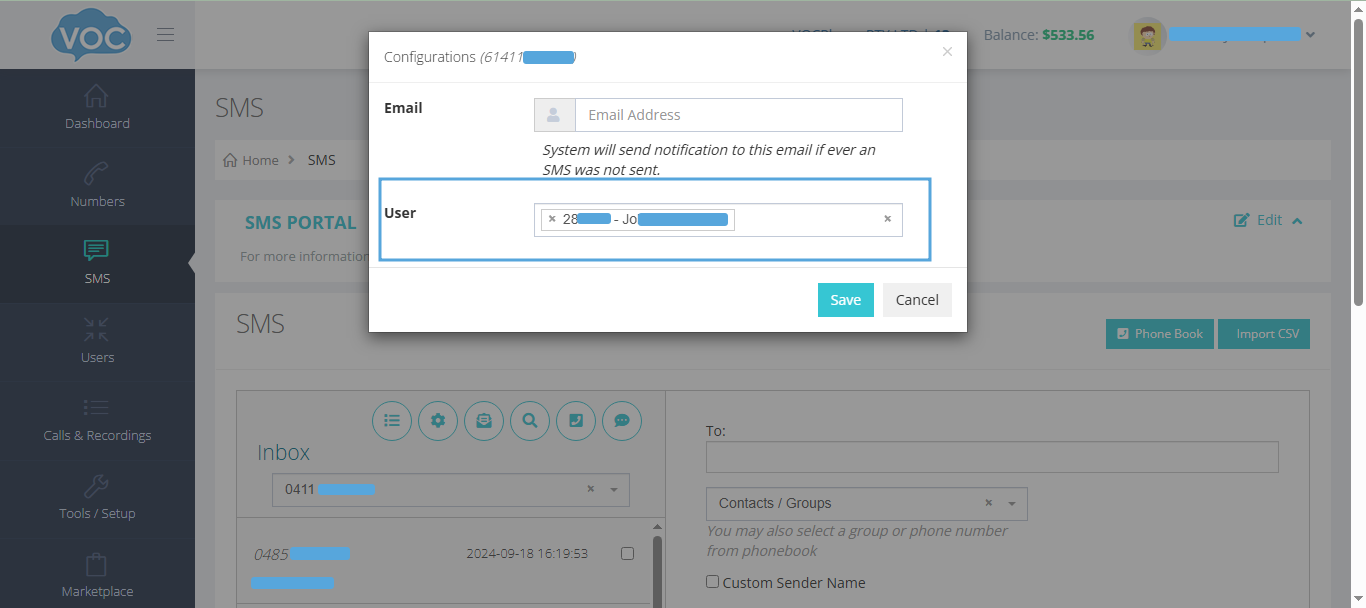This screenshot has width=1366, height=608.
Task: Expand the user account menu chevron
Action: (x=1310, y=33)
